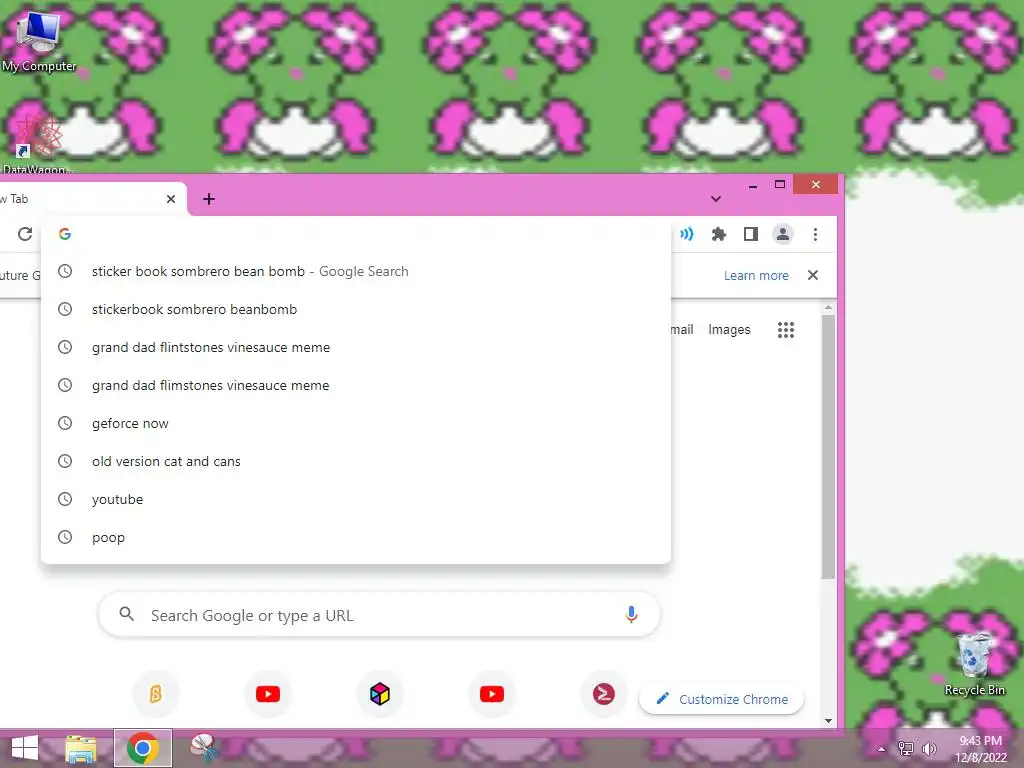Click the blue sound wave extension icon

pos(686,234)
